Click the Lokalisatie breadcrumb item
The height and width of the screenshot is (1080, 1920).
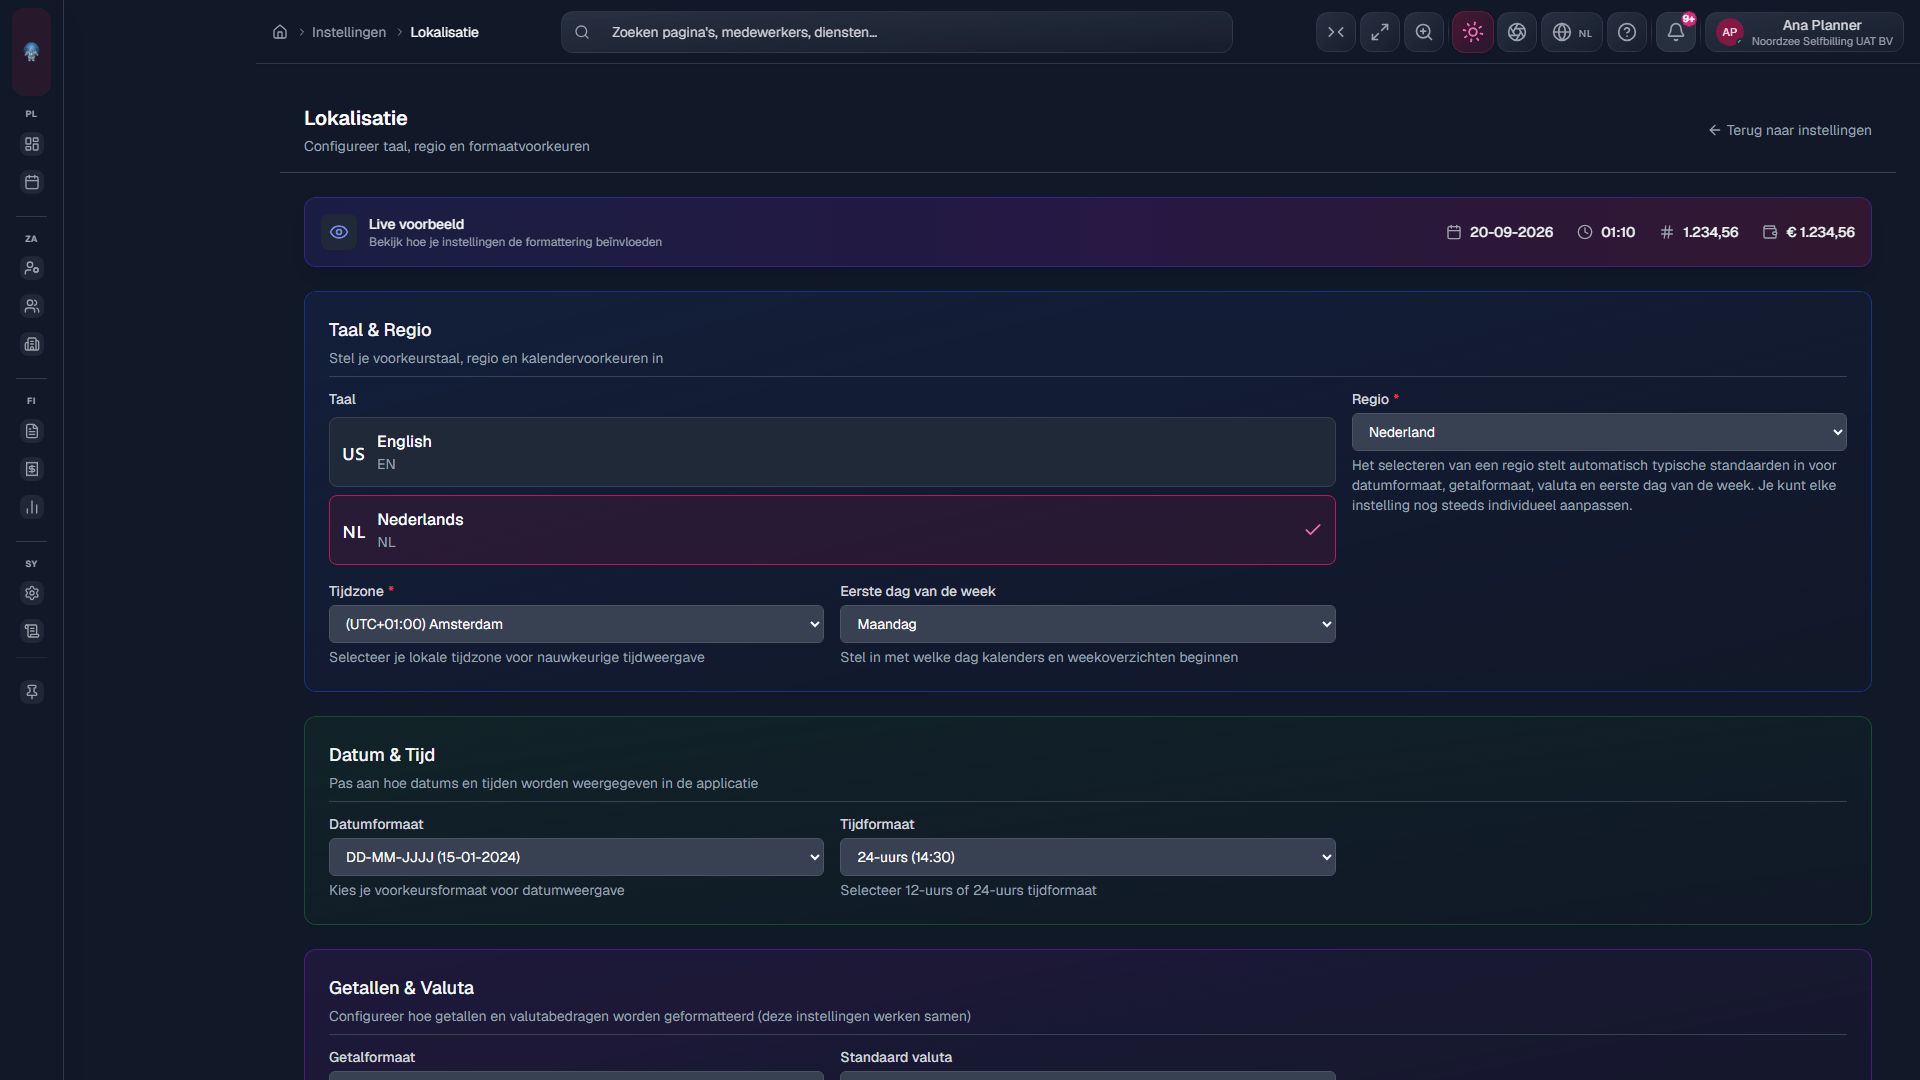444,32
